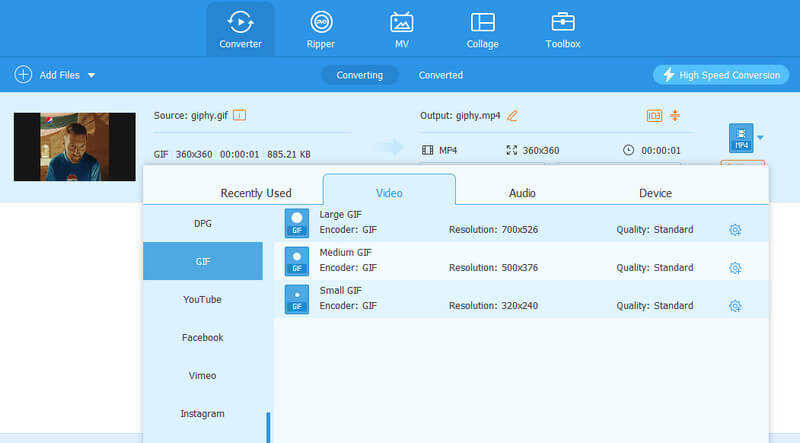The image size is (800, 443).
Task: Click the ID3 metadata tag icon
Action: 654,116
